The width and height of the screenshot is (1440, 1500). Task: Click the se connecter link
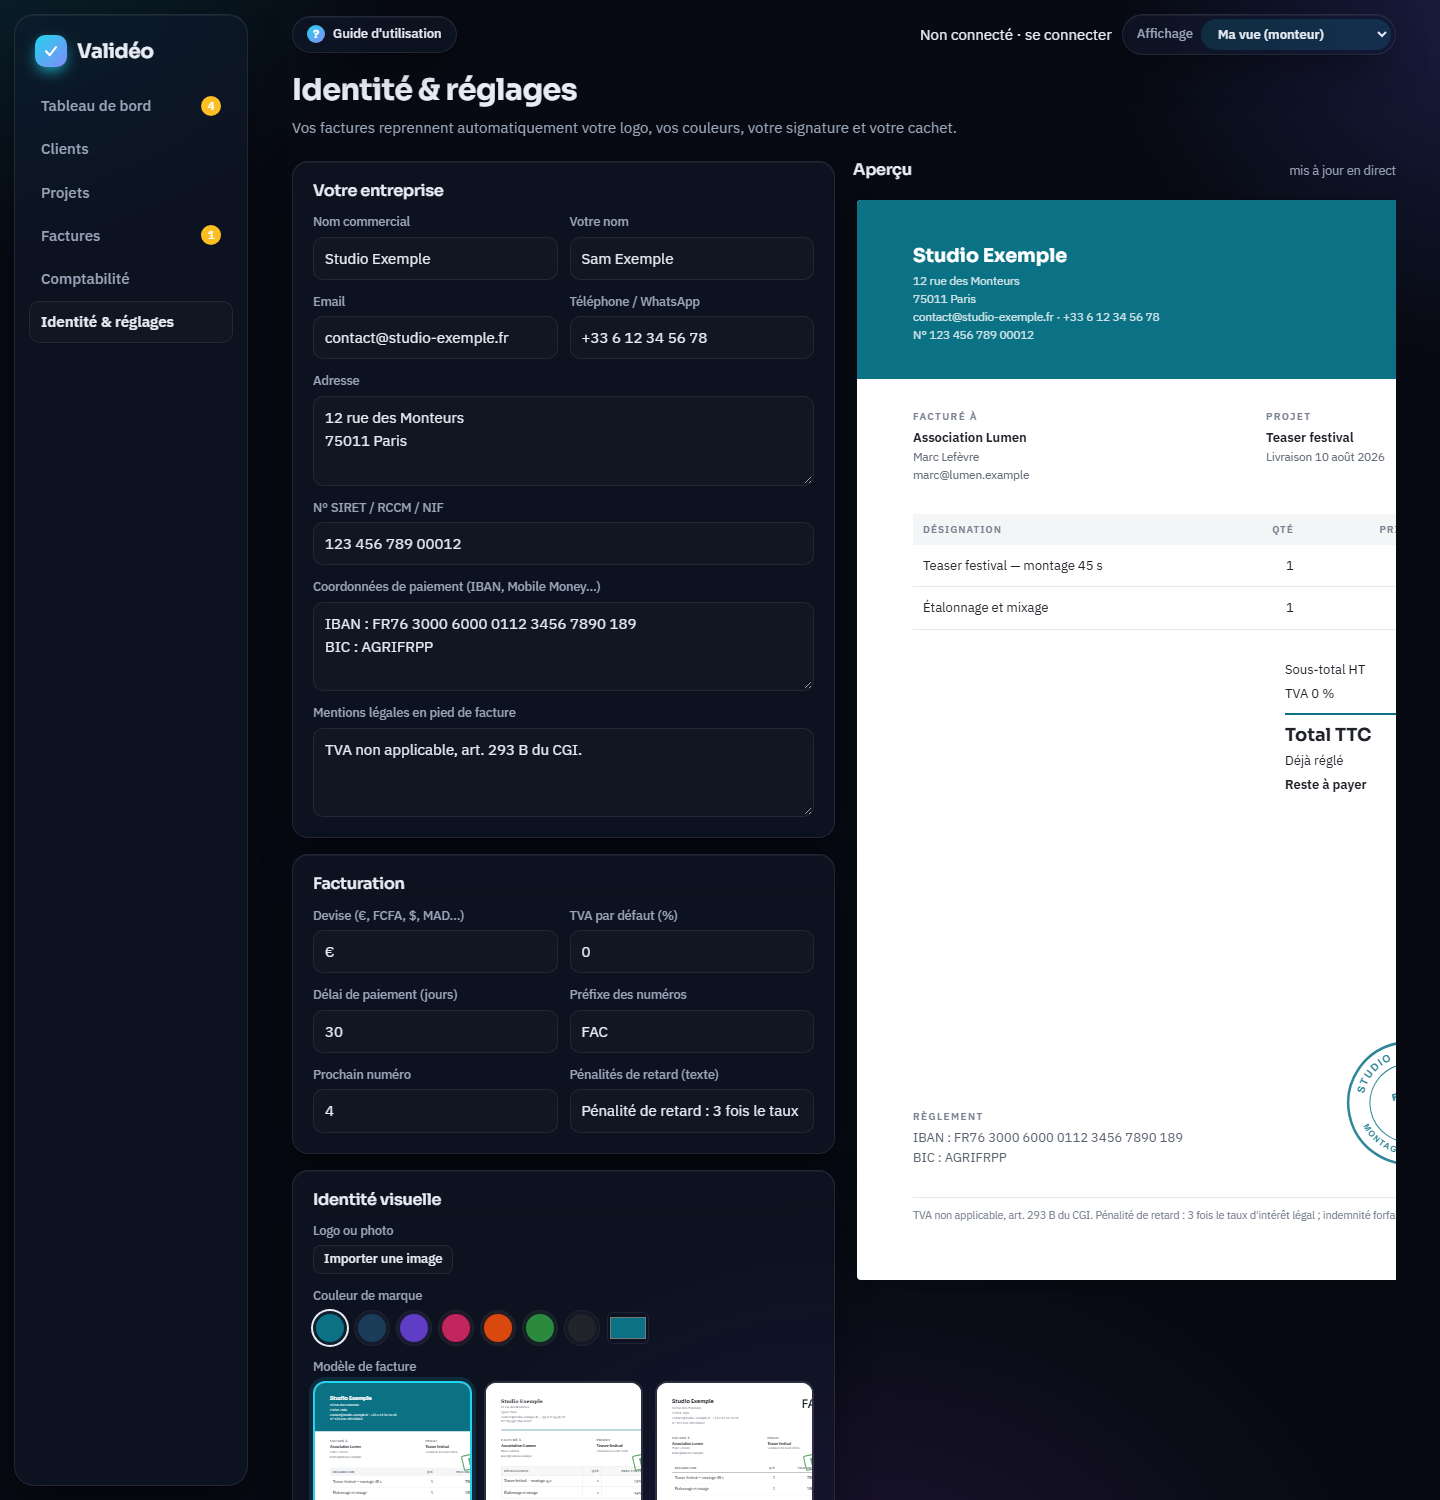click(x=1068, y=35)
